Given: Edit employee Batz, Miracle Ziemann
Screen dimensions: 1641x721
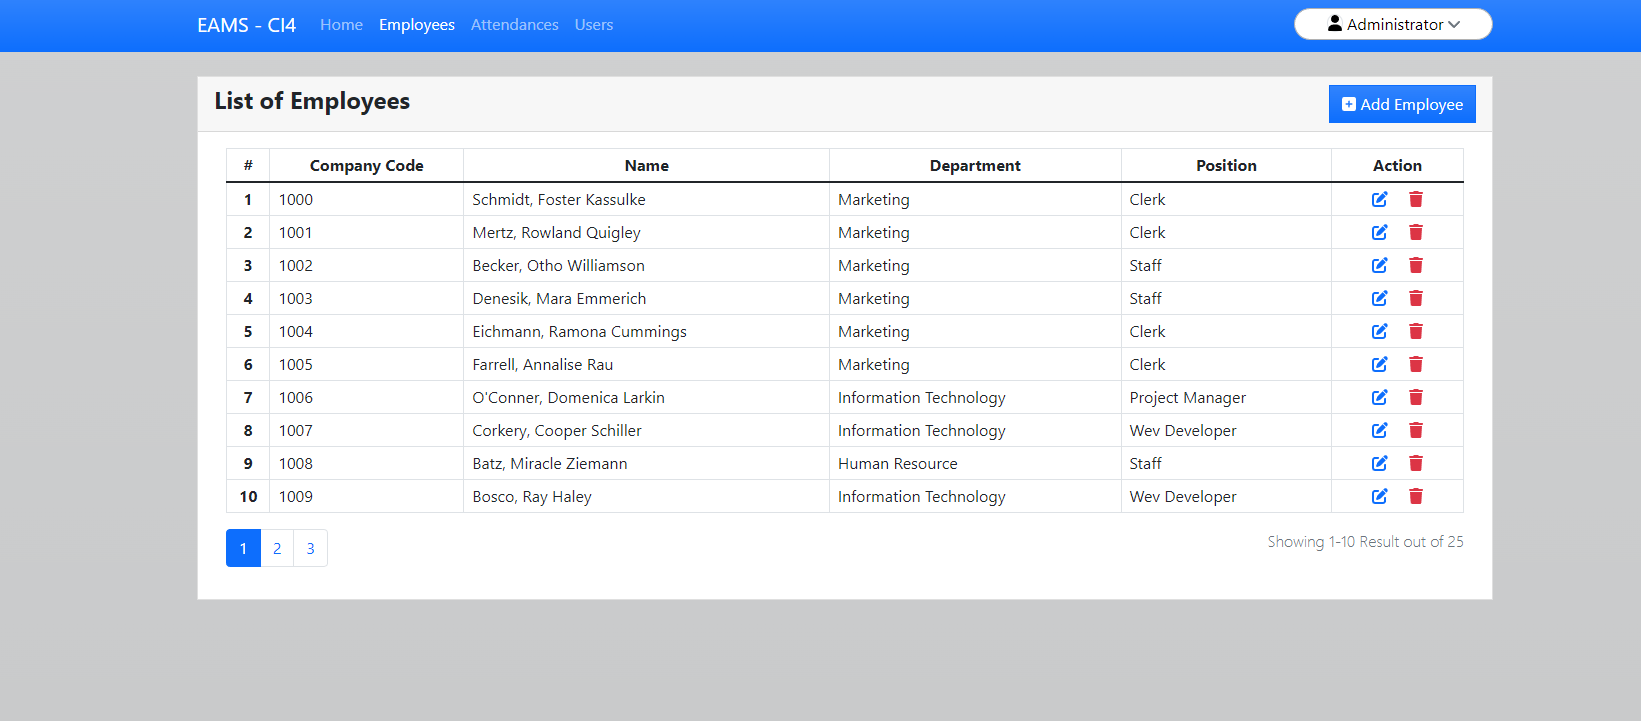Looking at the screenshot, I should coord(1379,463).
